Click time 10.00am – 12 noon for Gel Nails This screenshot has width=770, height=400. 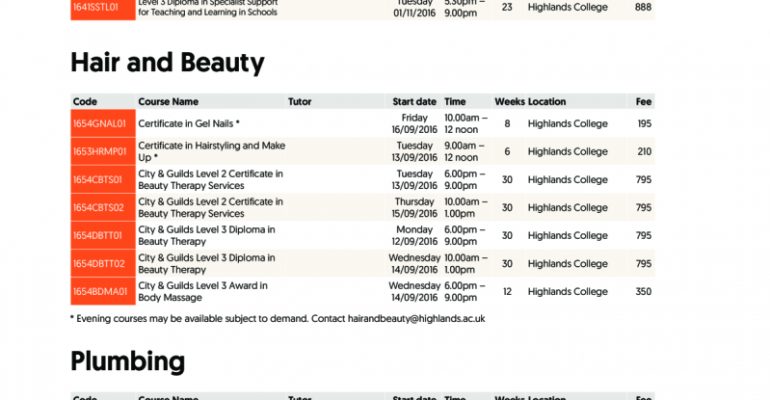point(466,124)
